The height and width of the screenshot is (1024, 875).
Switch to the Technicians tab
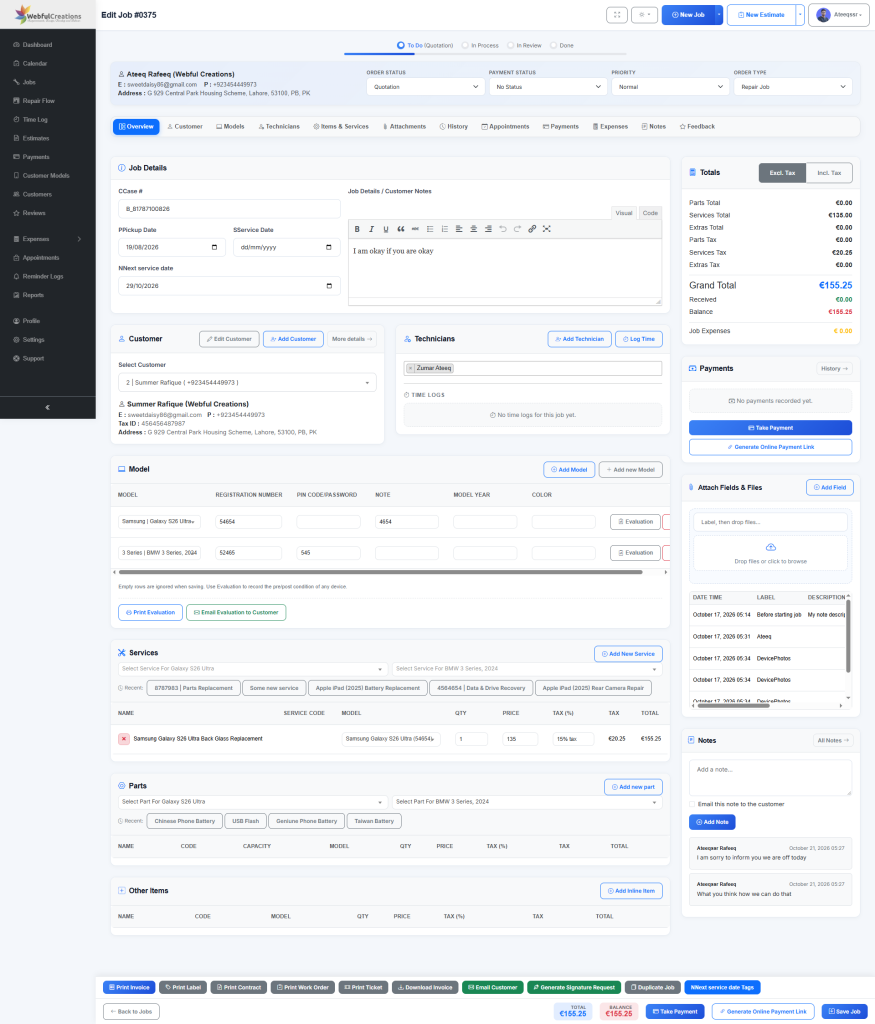[279, 127]
